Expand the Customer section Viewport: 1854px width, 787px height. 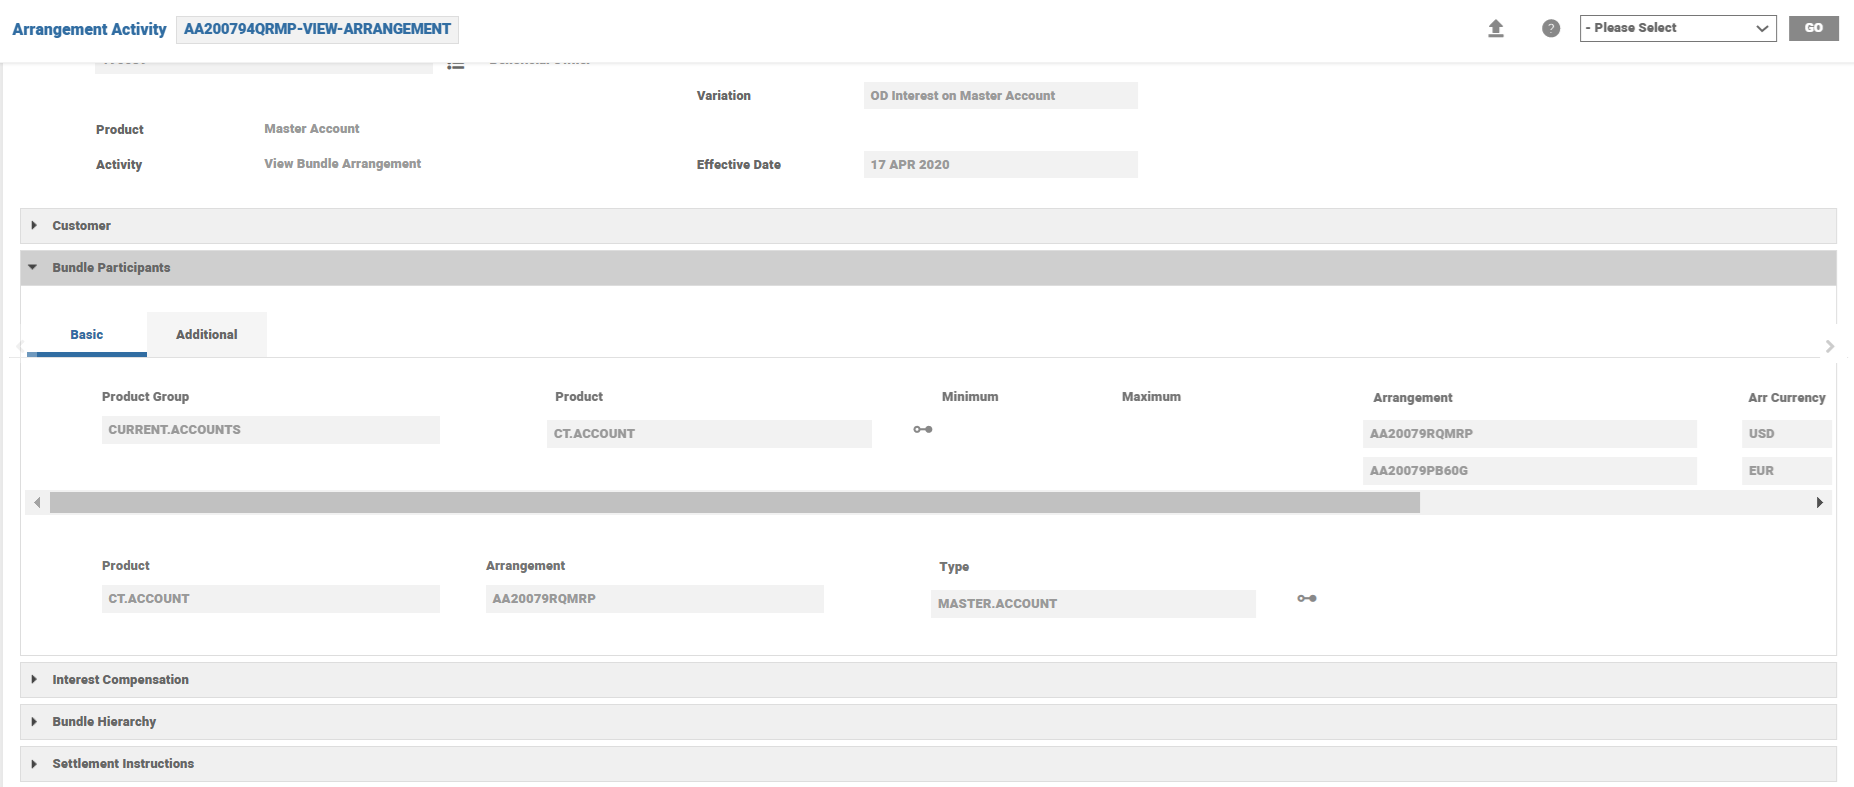tap(82, 226)
